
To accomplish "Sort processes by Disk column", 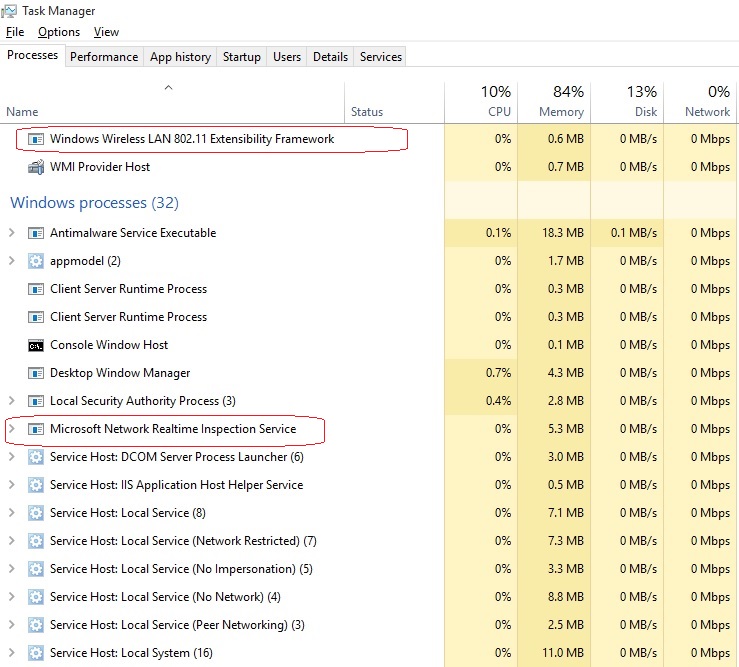I will tap(627, 103).
